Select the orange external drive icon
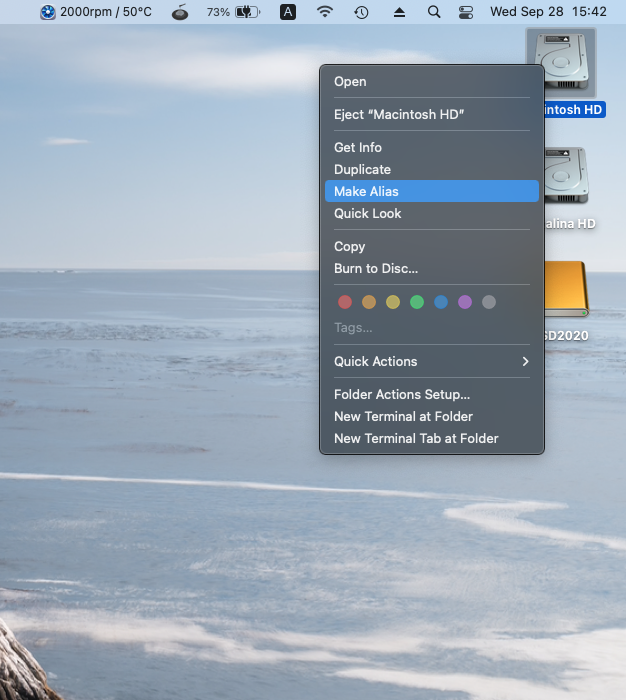 [x=566, y=289]
